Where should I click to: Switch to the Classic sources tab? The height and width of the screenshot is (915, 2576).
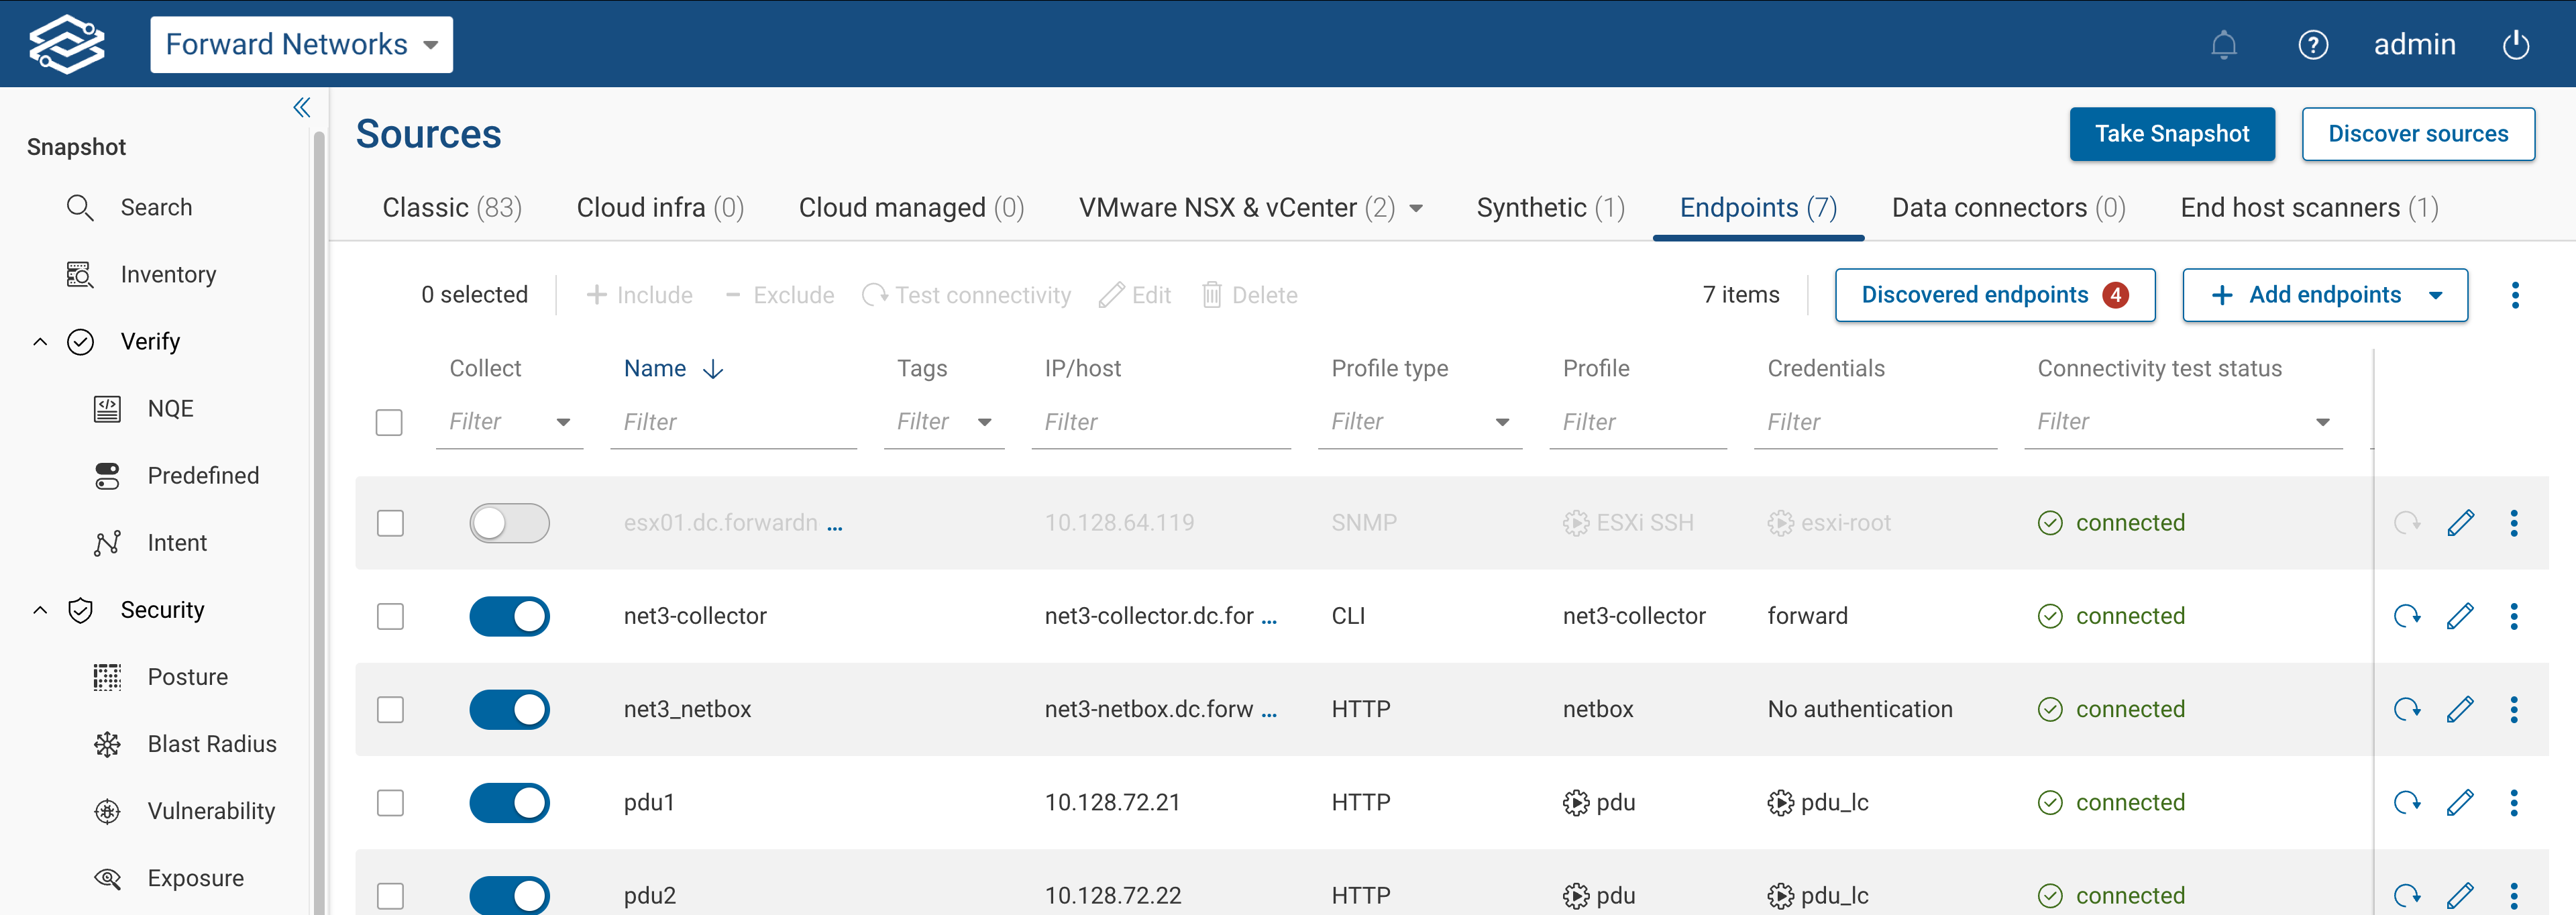[x=452, y=207]
